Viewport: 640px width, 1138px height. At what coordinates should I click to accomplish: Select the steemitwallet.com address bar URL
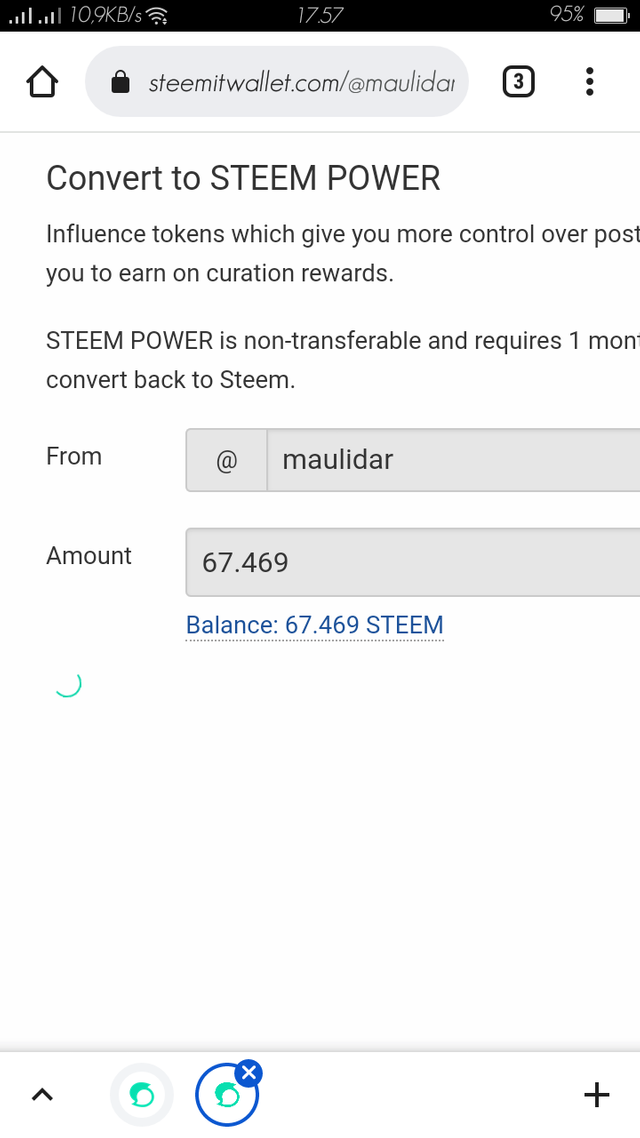tap(301, 83)
